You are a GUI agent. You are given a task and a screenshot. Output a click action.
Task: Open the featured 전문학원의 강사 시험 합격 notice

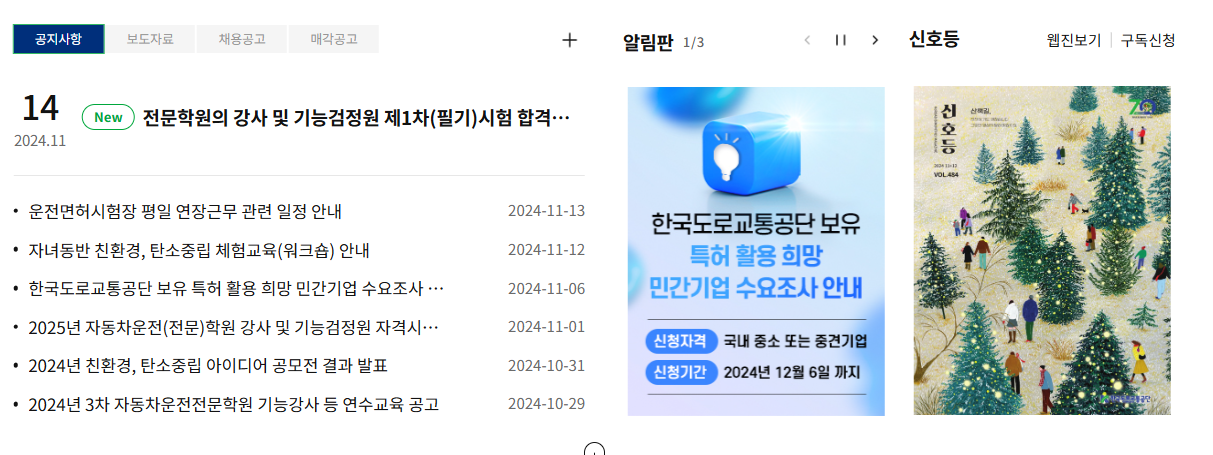[x=357, y=117]
